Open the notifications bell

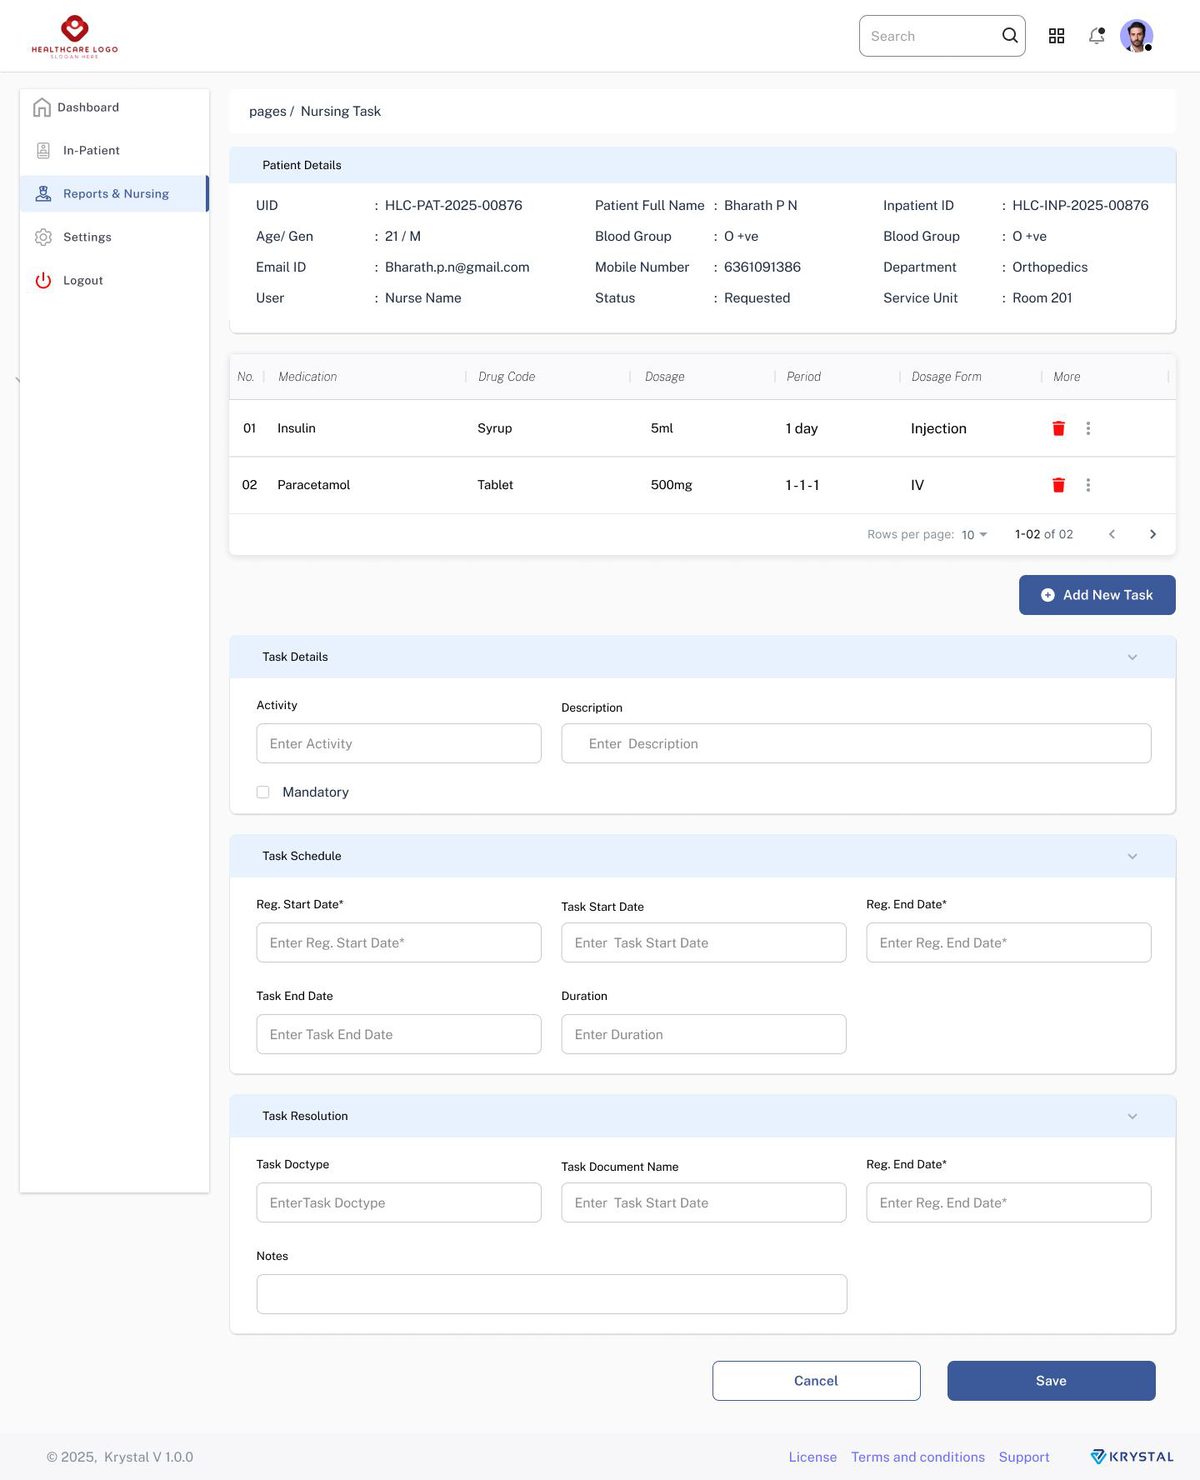tap(1097, 36)
